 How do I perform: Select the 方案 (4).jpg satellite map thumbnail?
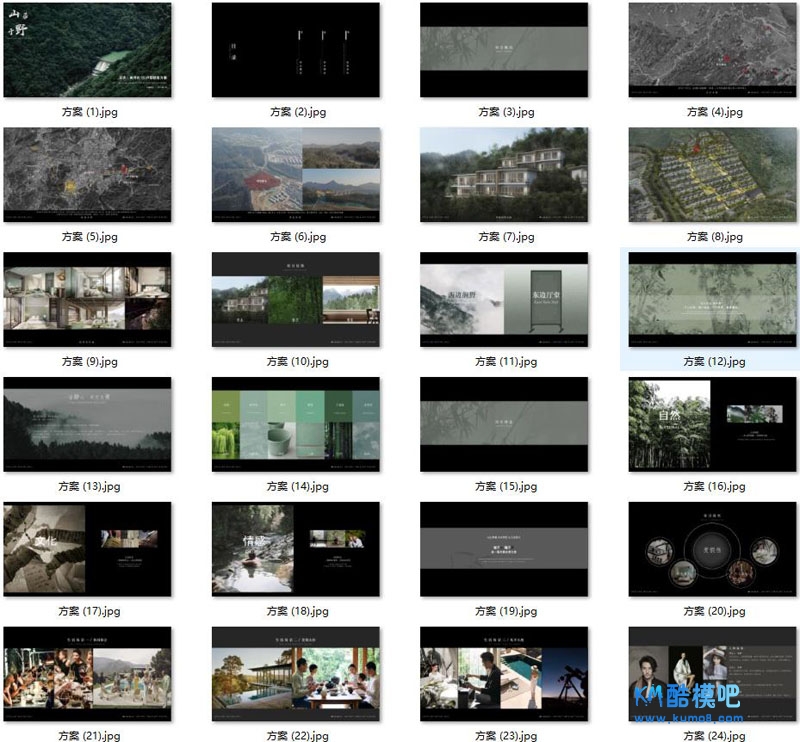(713, 50)
